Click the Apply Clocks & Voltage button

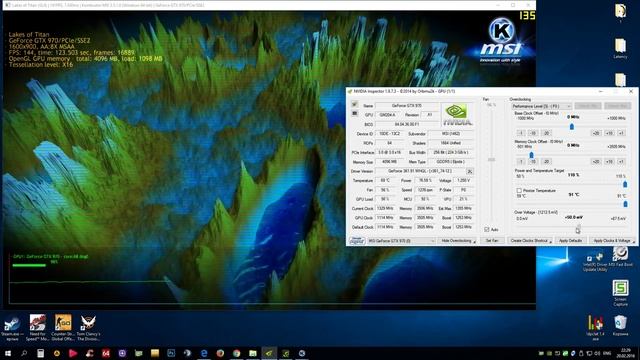point(612,241)
